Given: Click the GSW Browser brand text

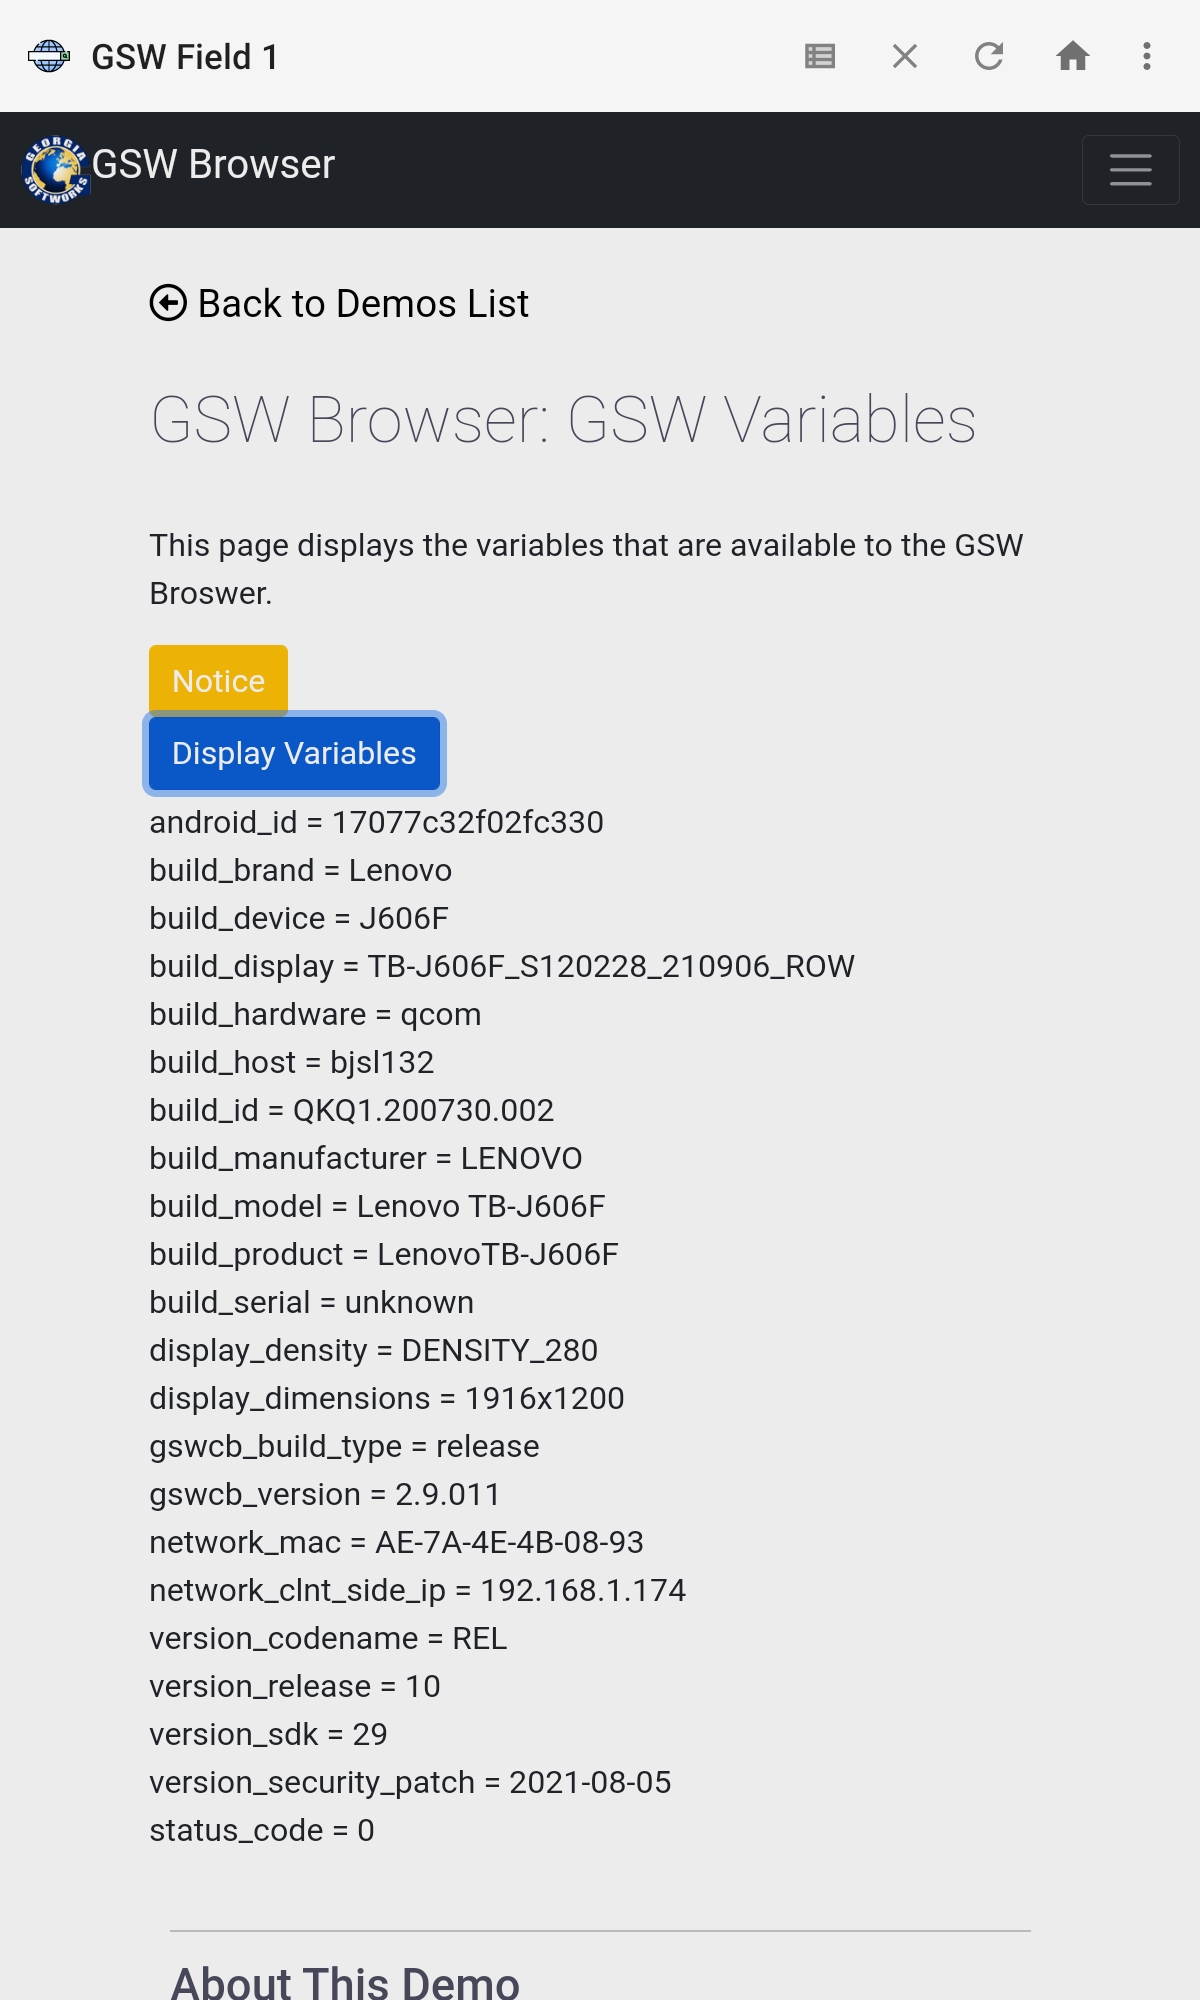Looking at the screenshot, I should click(213, 164).
